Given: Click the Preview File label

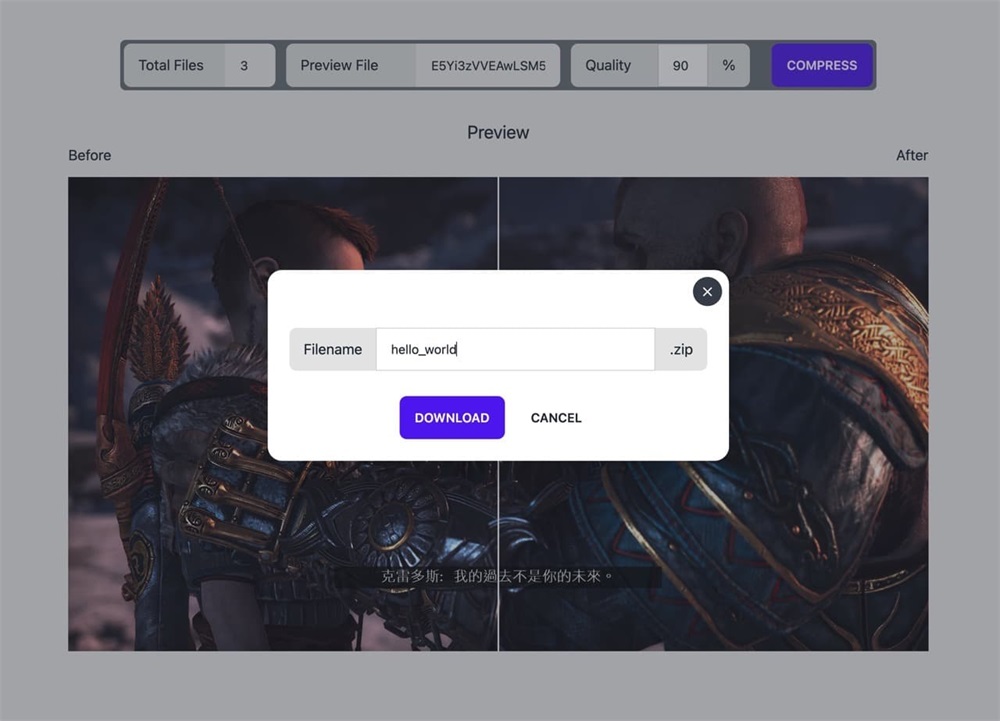Looking at the screenshot, I should point(339,65).
